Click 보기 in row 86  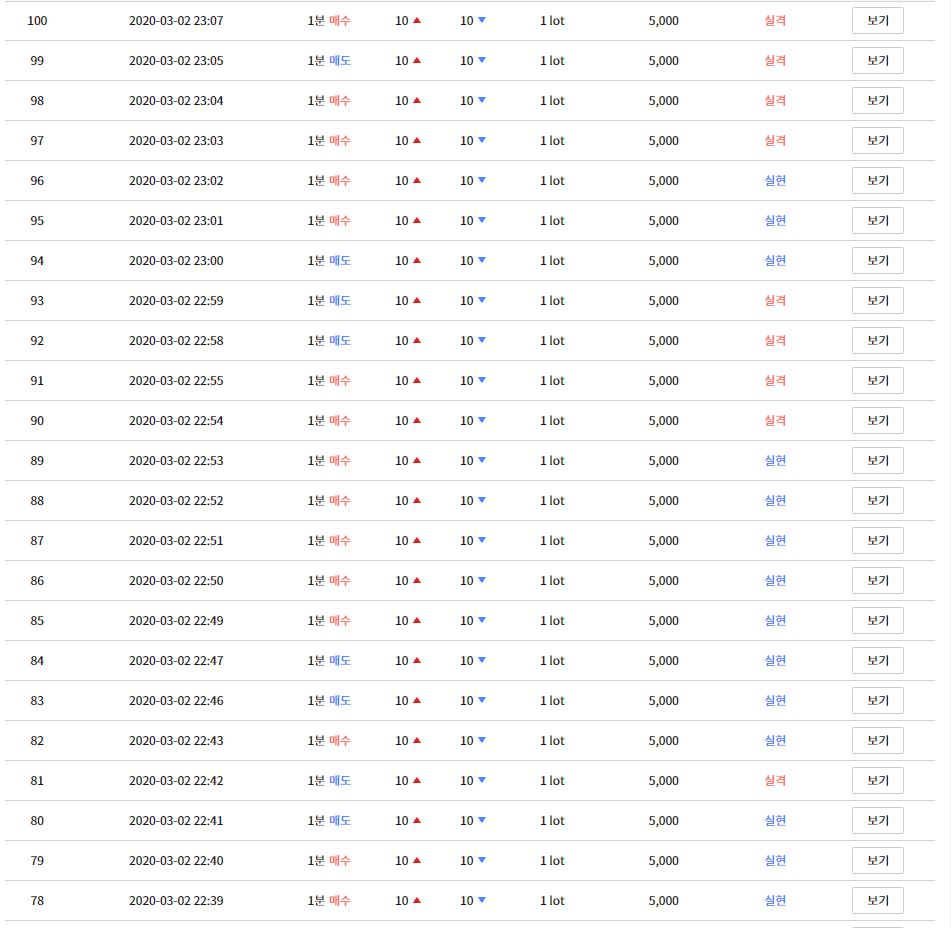pyautogui.click(x=877, y=581)
